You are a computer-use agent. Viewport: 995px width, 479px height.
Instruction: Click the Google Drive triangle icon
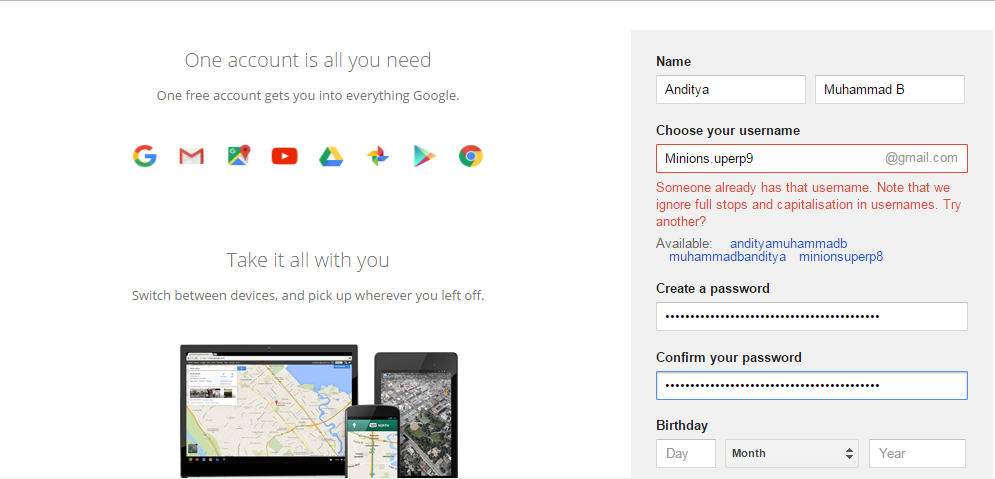[x=331, y=156]
